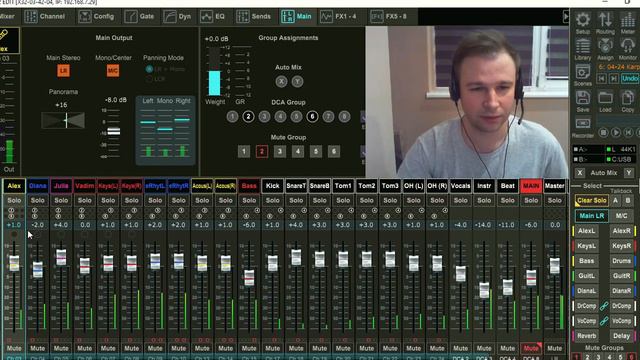Go to previous scene with skip-back icon
Viewport: 640px width, 360px height.
pyautogui.click(x=601, y=78)
